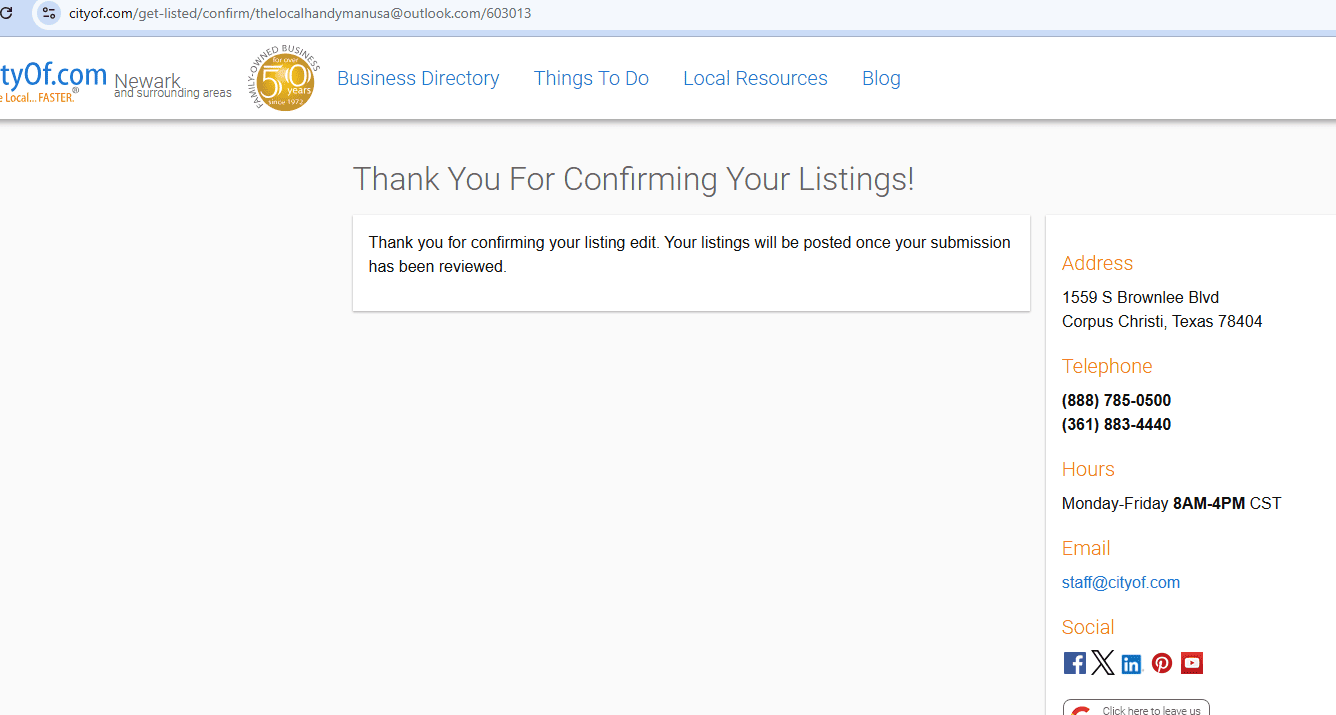Image resolution: width=1336 pixels, height=715 pixels.
Task: Open the Facebook social icon
Action: click(1075, 663)
